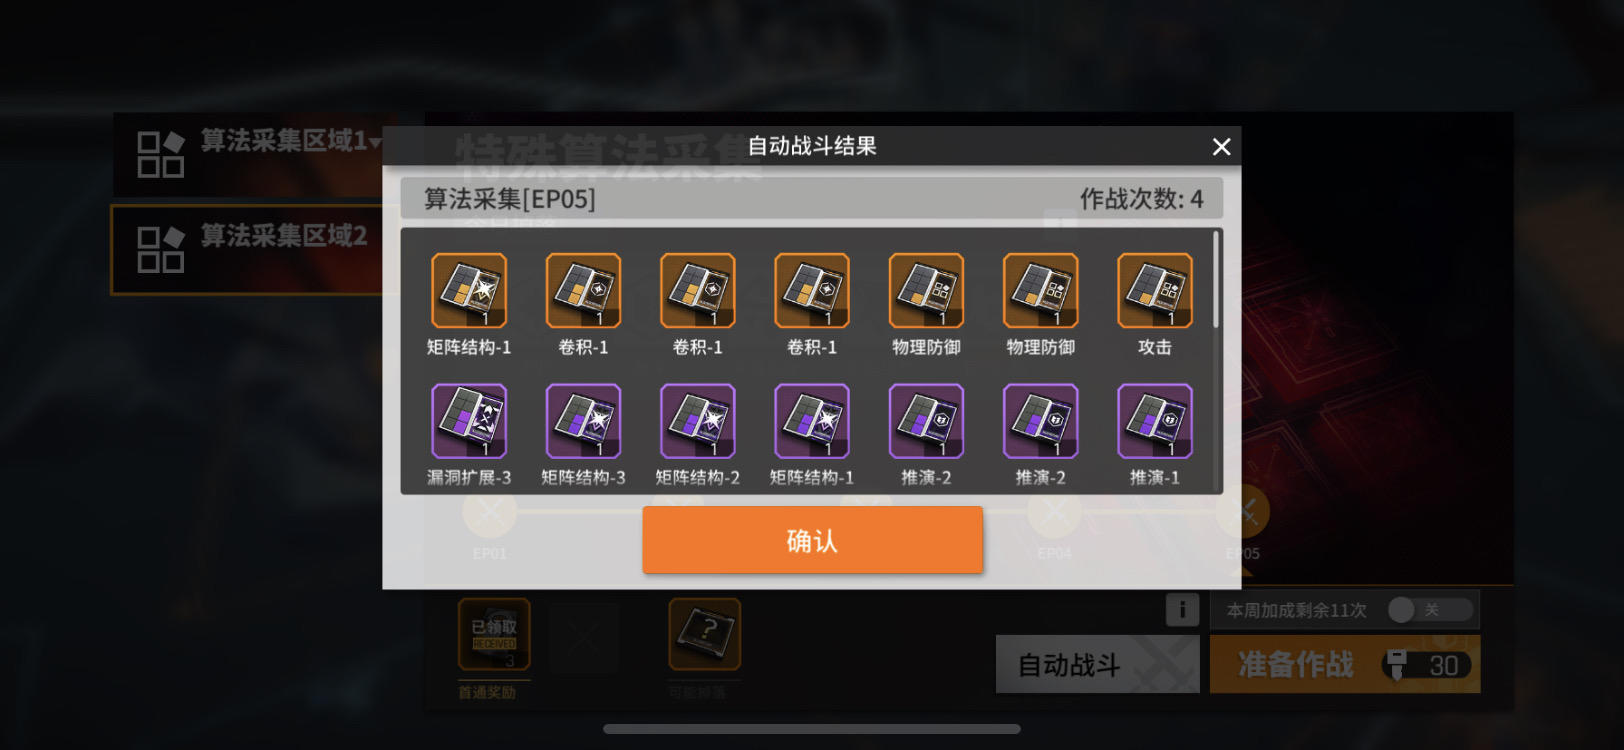Open the info icon beside weekly bonus
The height and width of the screenshot is (750, 1624).
pos(1182,609)
